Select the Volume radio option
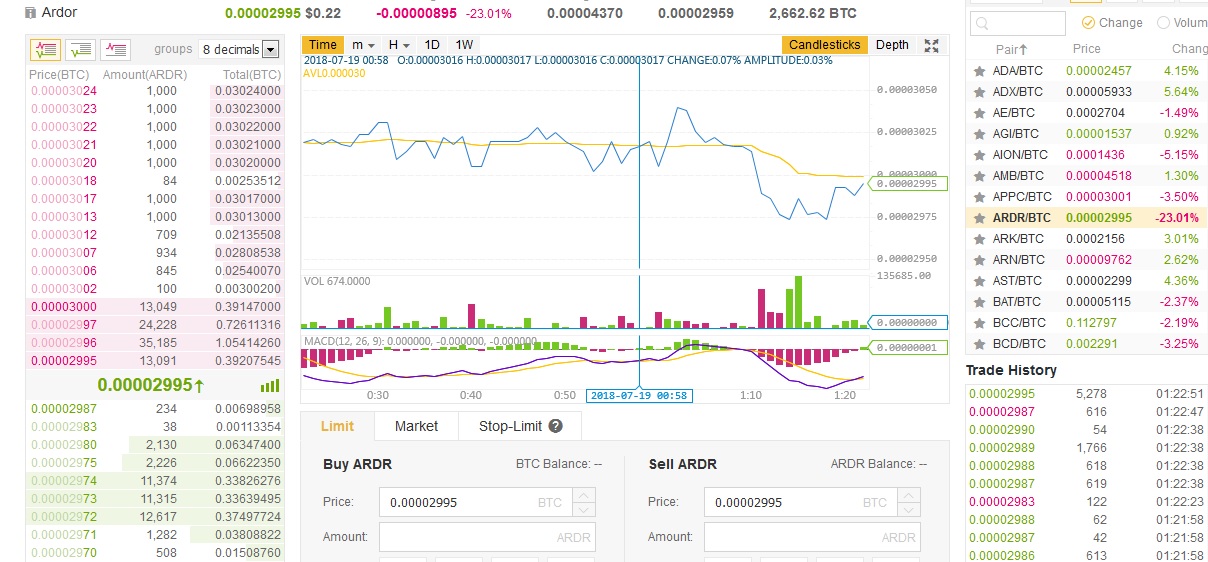The image size is (1208, 562). tap(1163, 22)
